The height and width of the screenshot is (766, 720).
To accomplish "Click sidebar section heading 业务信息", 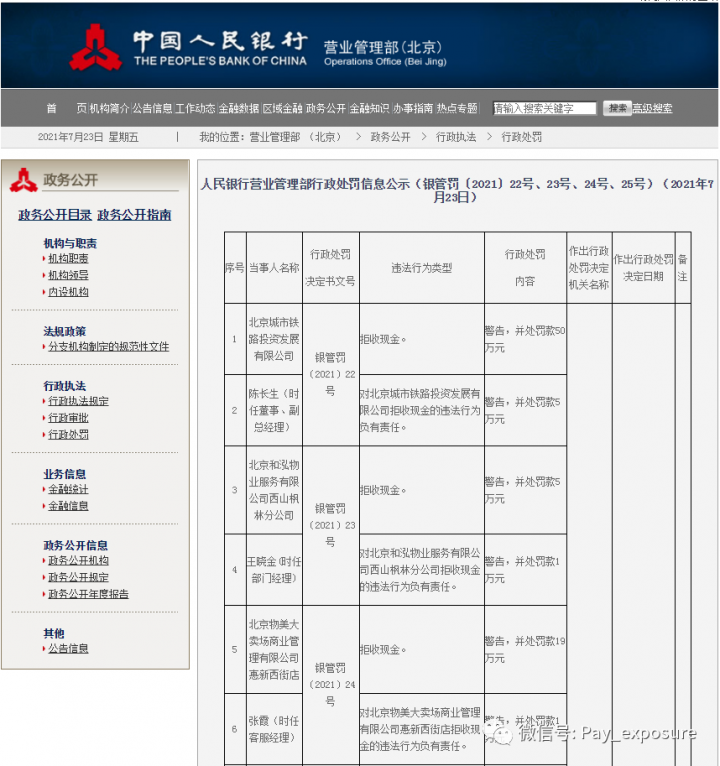I will click(64, 474).
